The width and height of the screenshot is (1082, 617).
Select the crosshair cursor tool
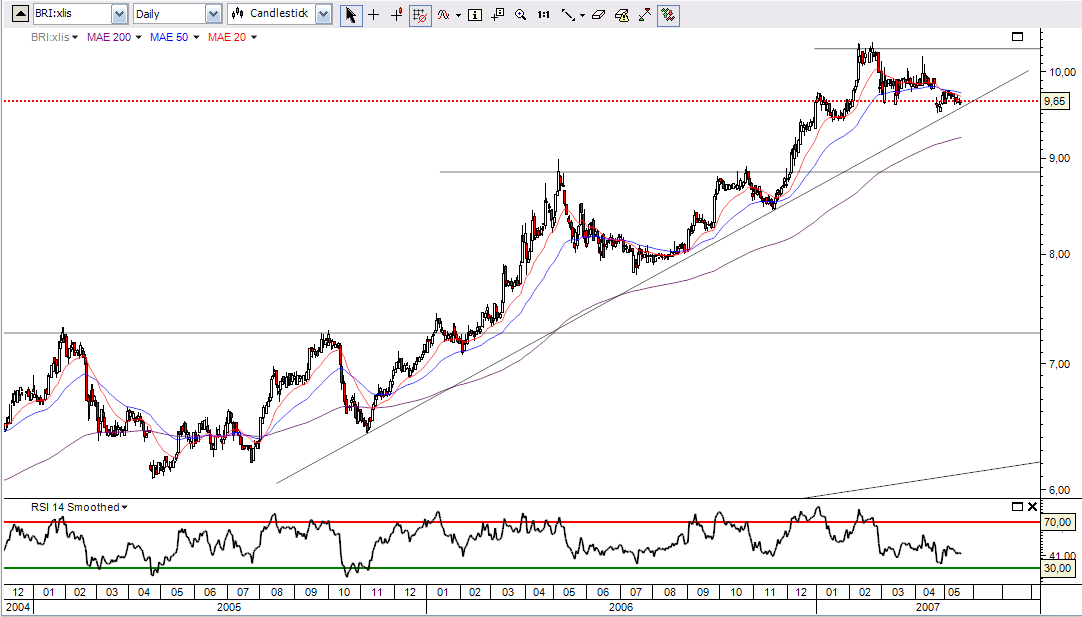coord(374,14)
